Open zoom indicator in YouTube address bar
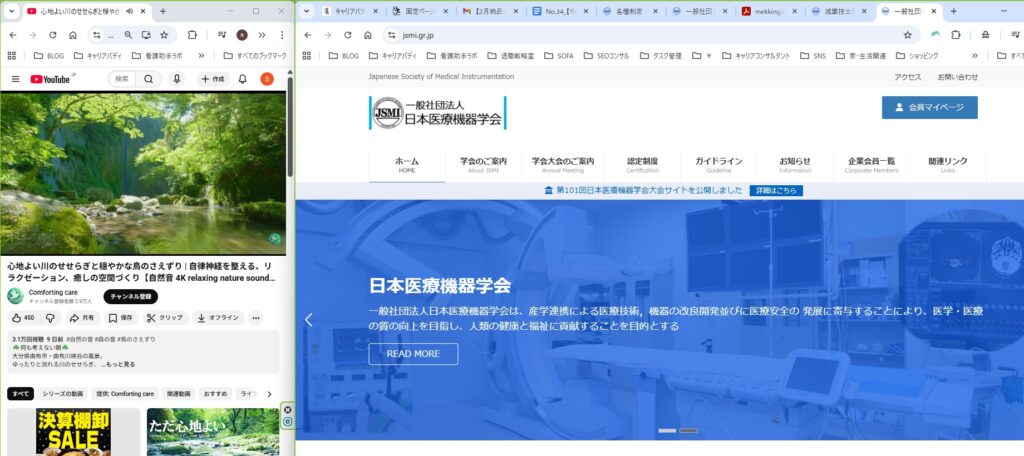Image resolution: width=1024 pixels, height=456 pixels. [128, 35]
